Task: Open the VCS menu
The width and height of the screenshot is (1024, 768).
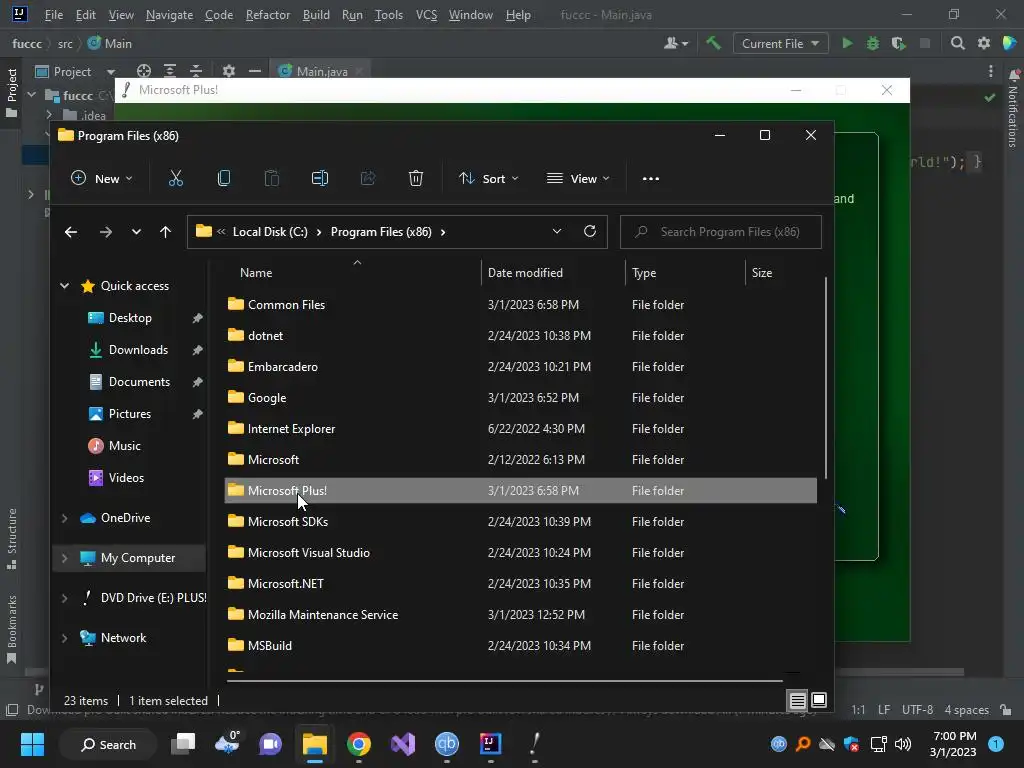Action: (x=426, y=14)
